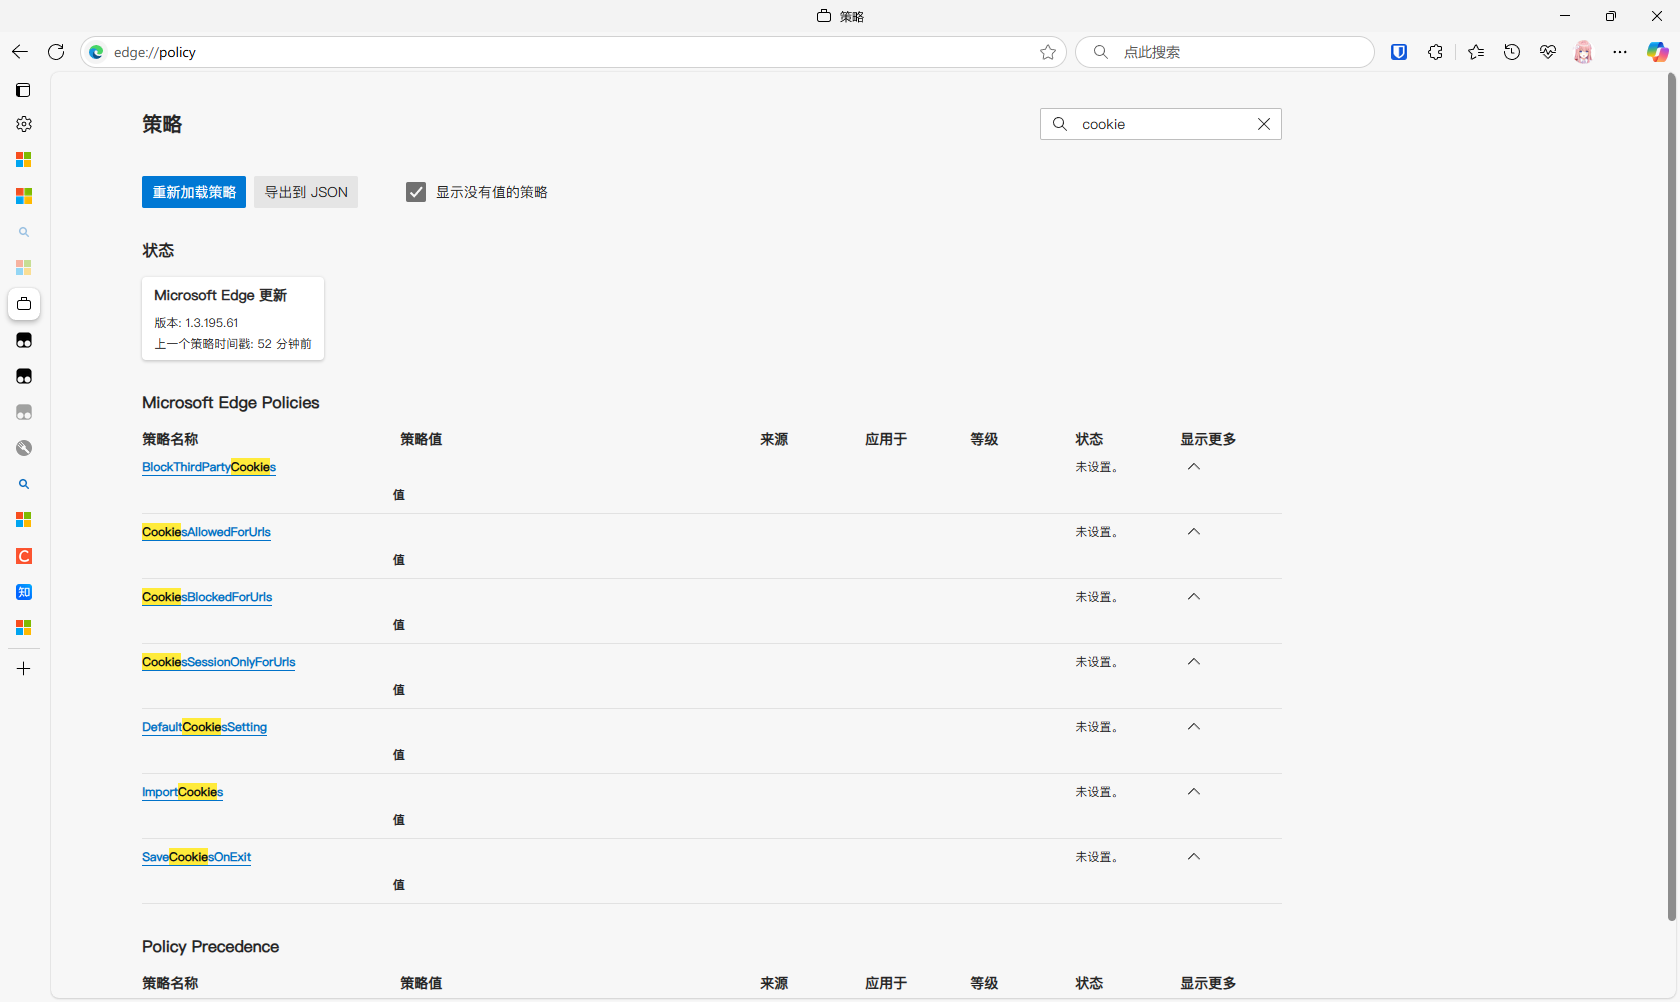Open the CookiesAllowedForUrls policy link
Image resolution: width=1680 pixels, height=1002 pixels.
(206, 532)
